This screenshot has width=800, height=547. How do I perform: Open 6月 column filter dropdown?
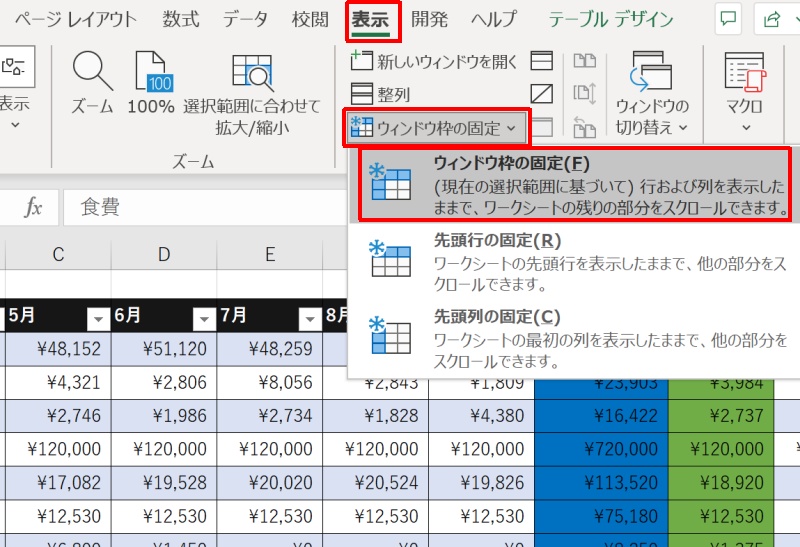tap(204, 319)
